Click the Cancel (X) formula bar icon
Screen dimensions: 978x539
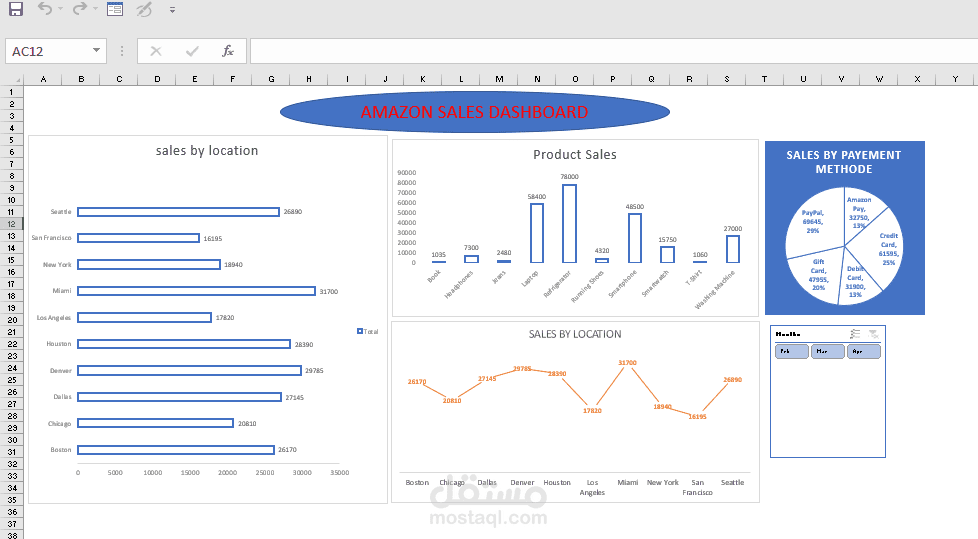(x=156, y=51)
